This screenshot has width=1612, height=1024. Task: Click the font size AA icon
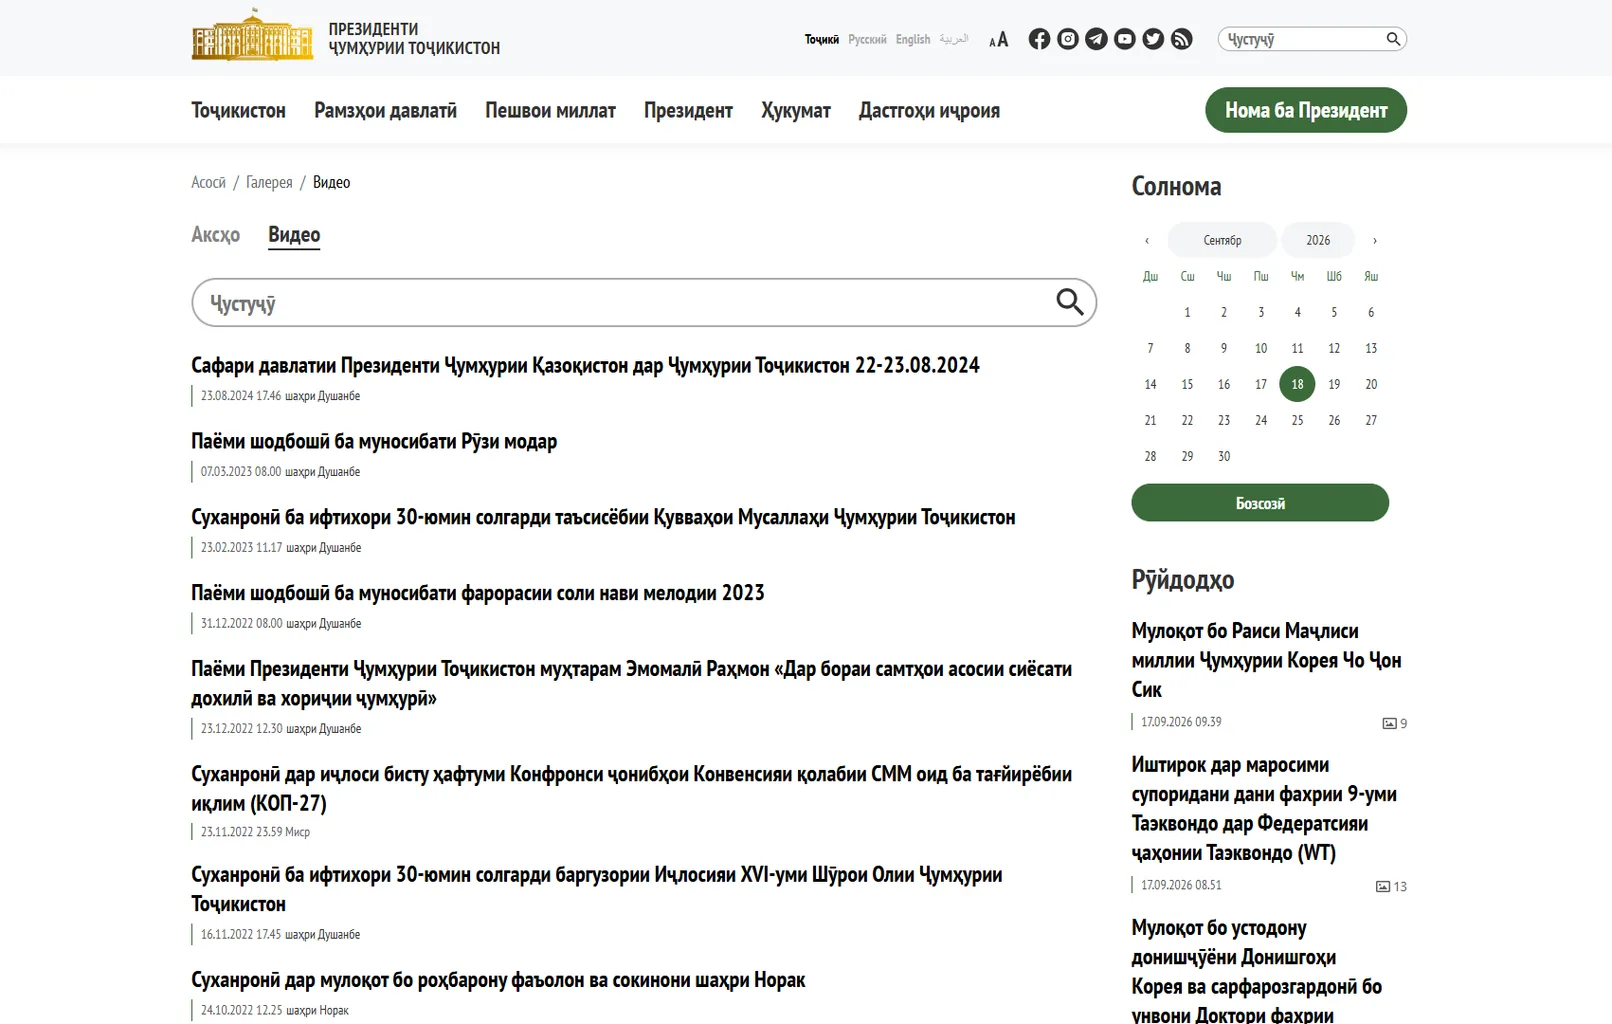(998, 40)
